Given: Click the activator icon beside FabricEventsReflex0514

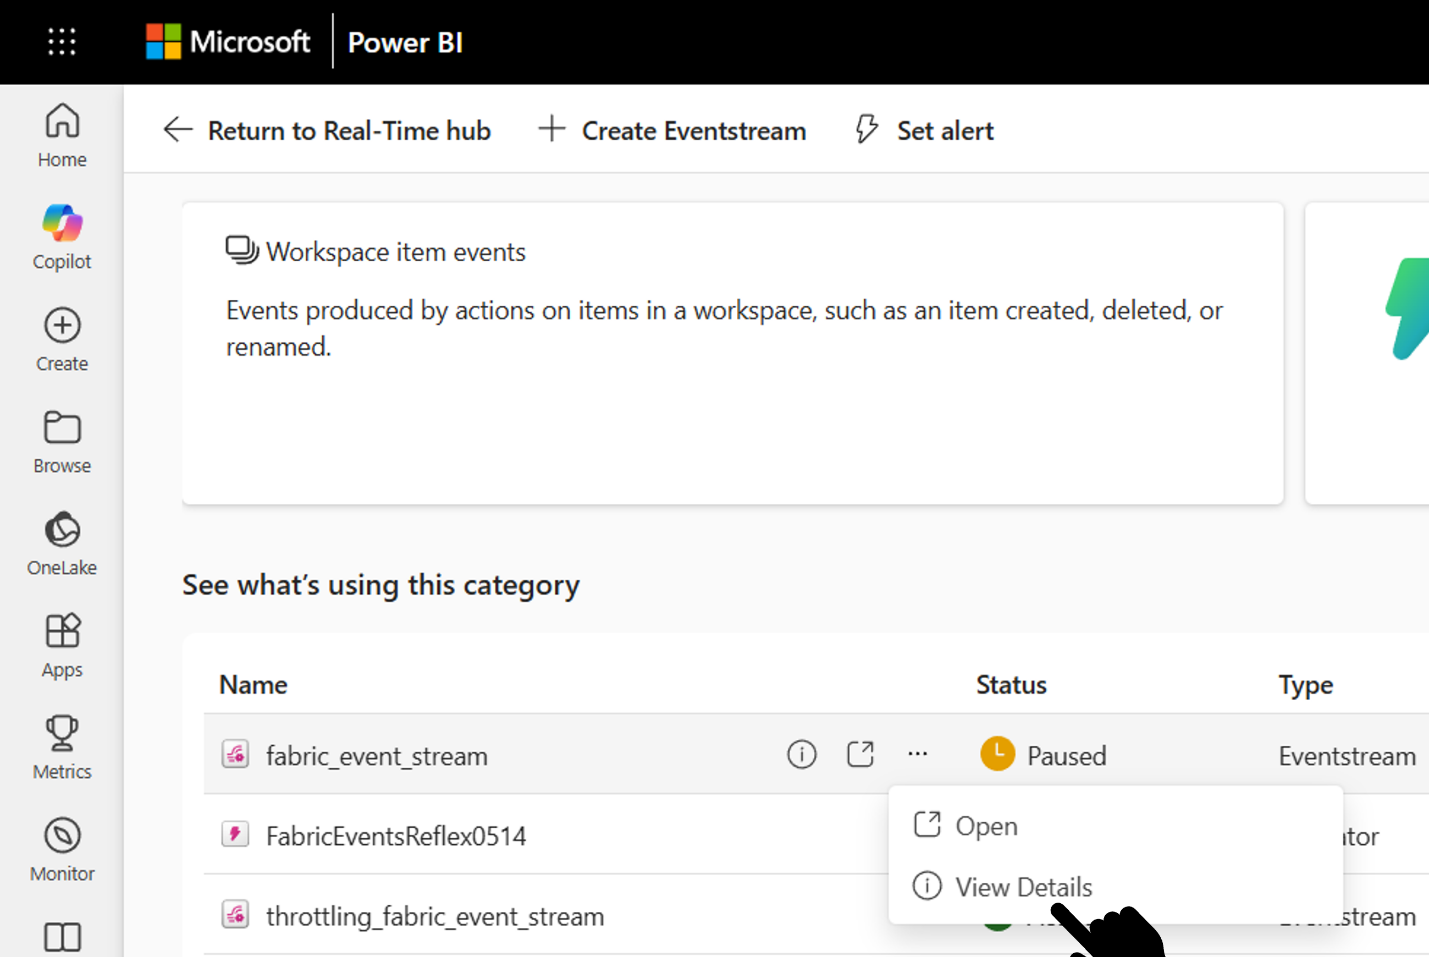Looking at the screenshot, I should click(x=235, y=835).
